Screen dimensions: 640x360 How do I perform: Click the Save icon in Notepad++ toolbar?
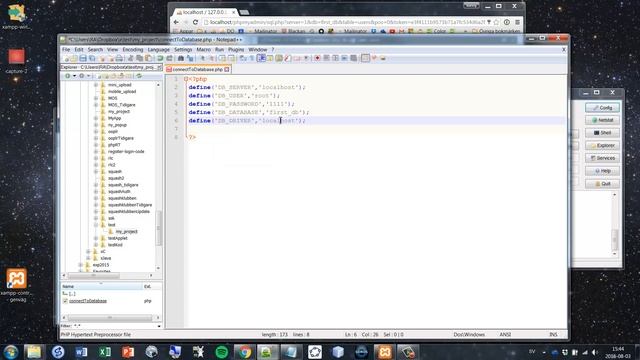point(83,58)
